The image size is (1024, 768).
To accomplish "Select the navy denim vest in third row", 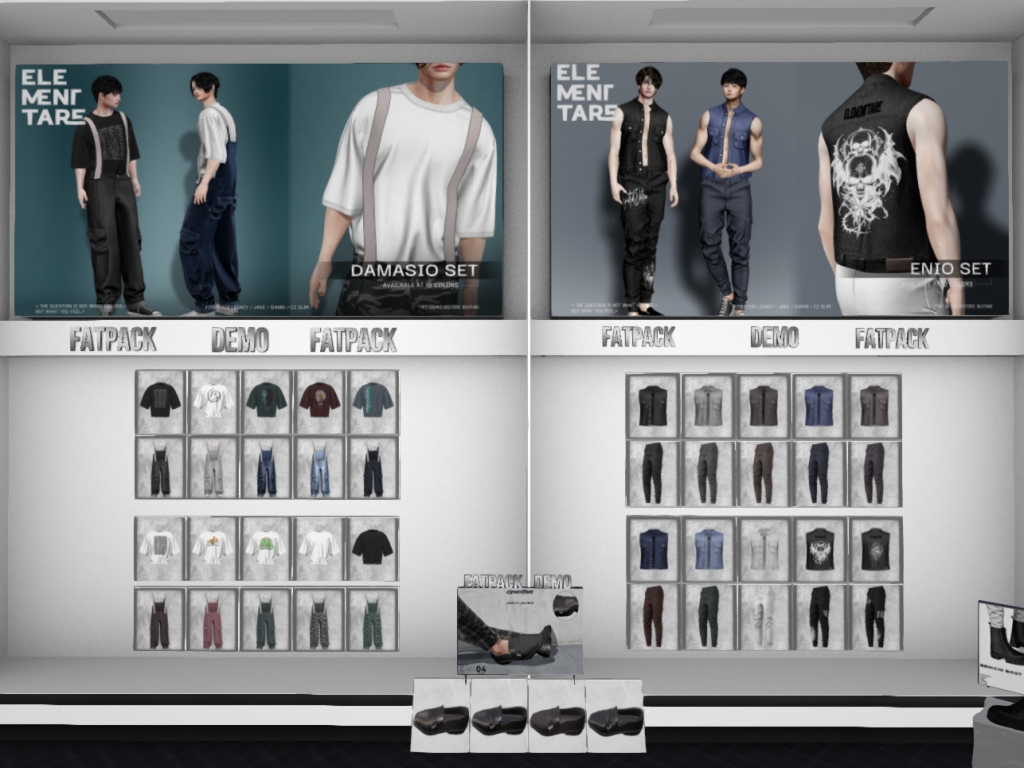I will (x=654, y=549).
